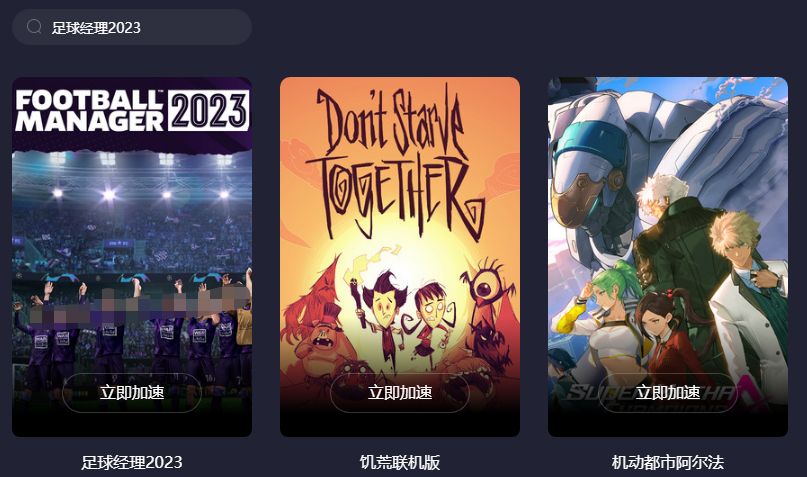807x477 pixels.
Task: Select the 机动都市阿尔法 game cover
Action: pos(668,257)
